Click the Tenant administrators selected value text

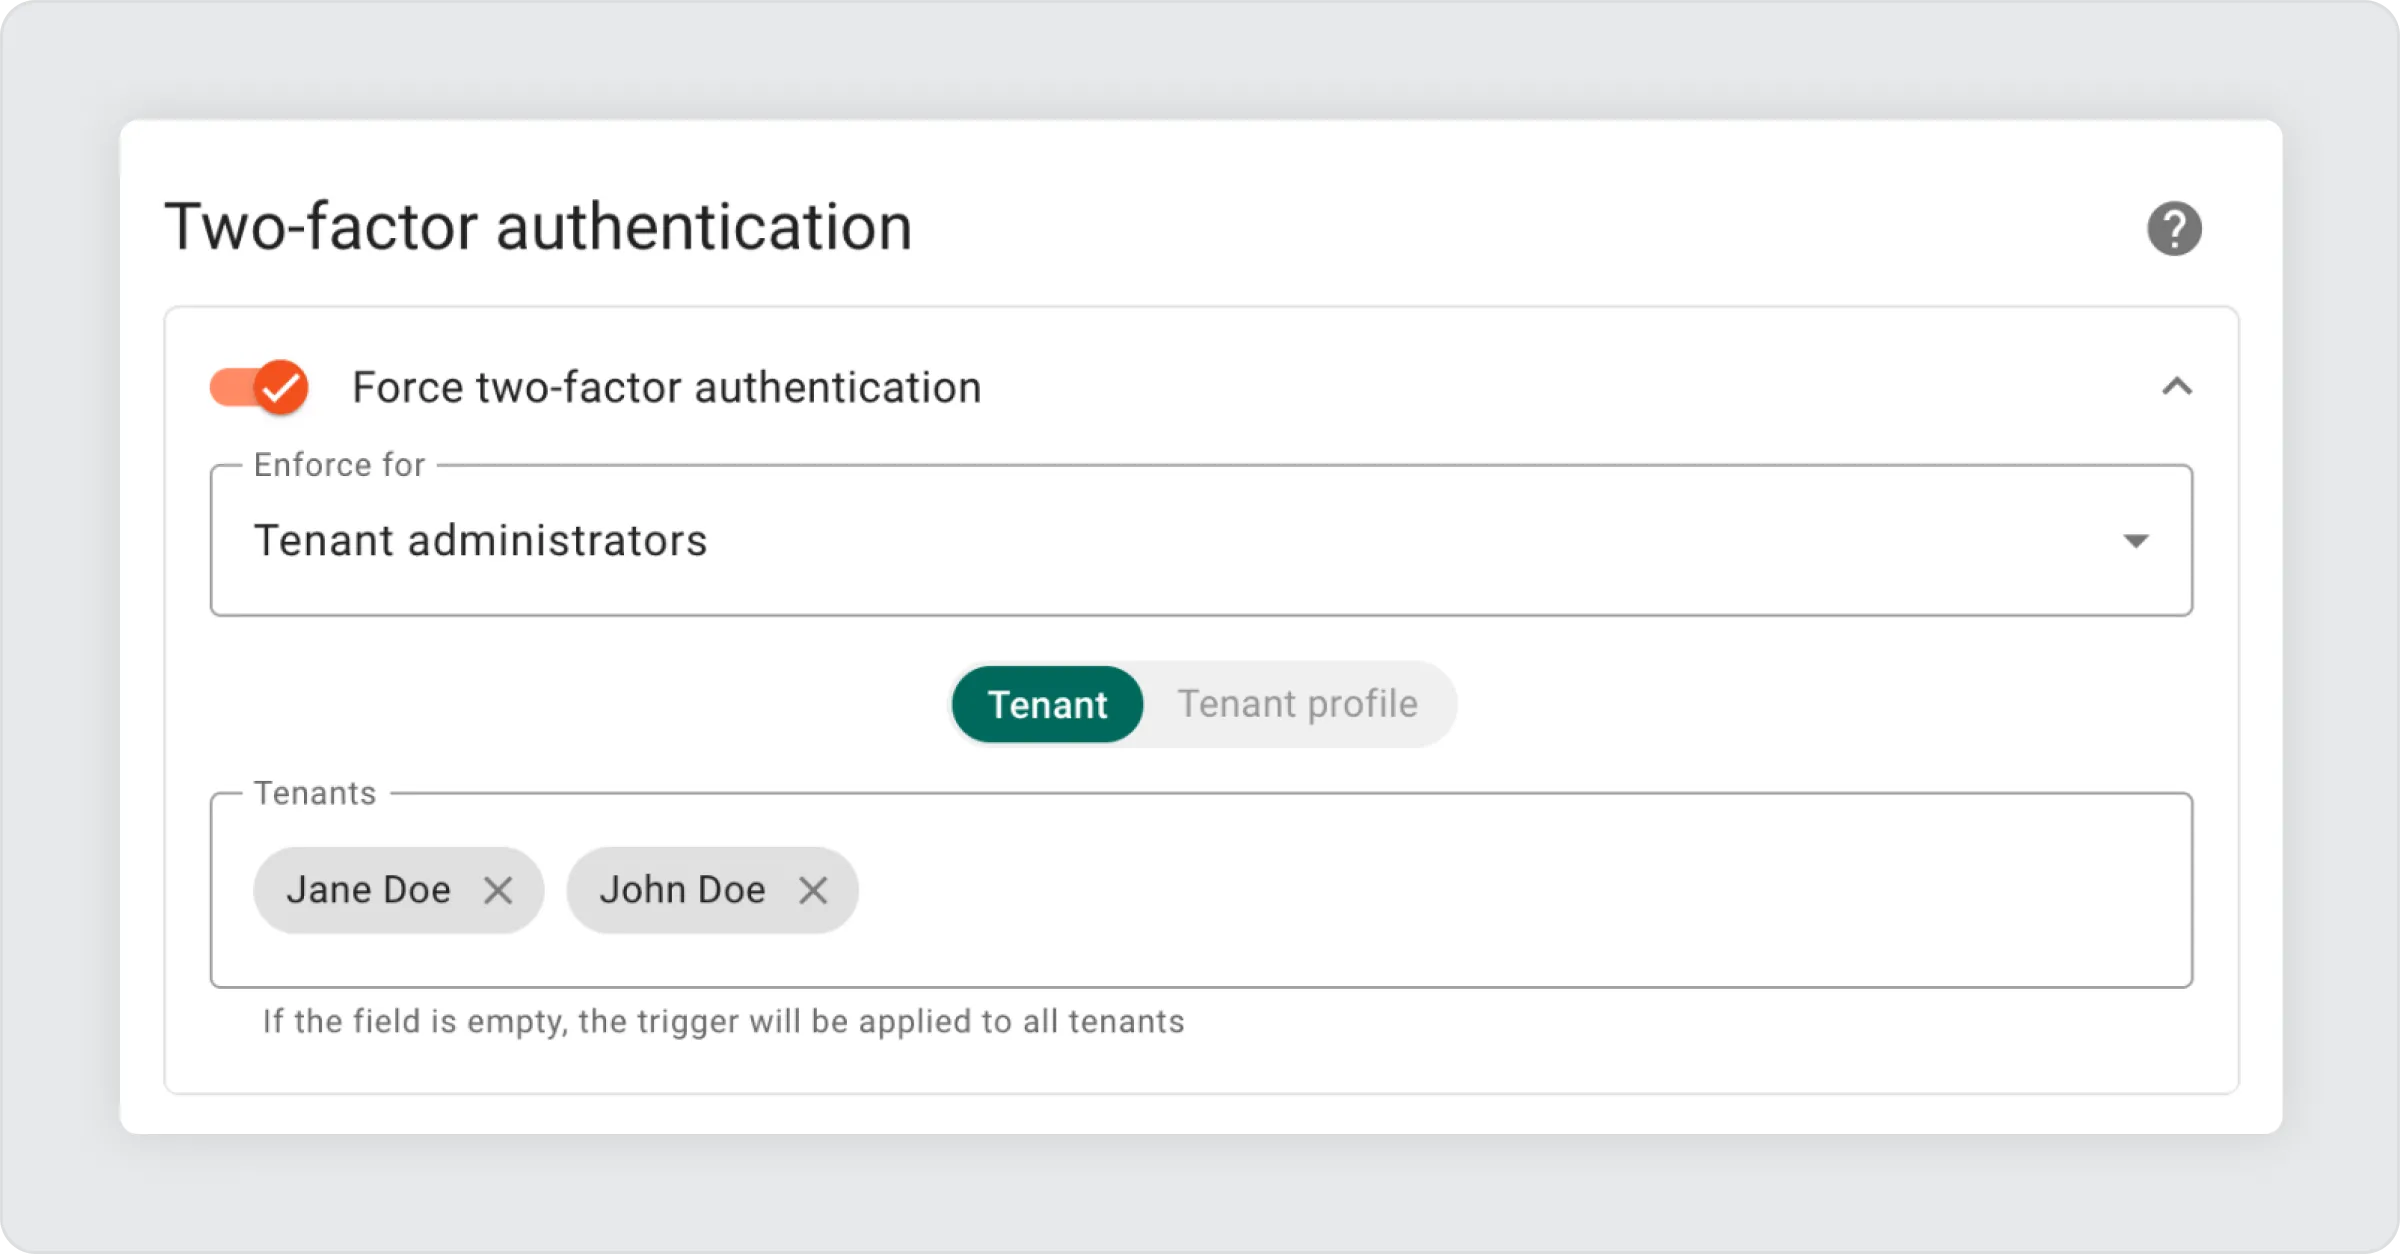point(480,541)
